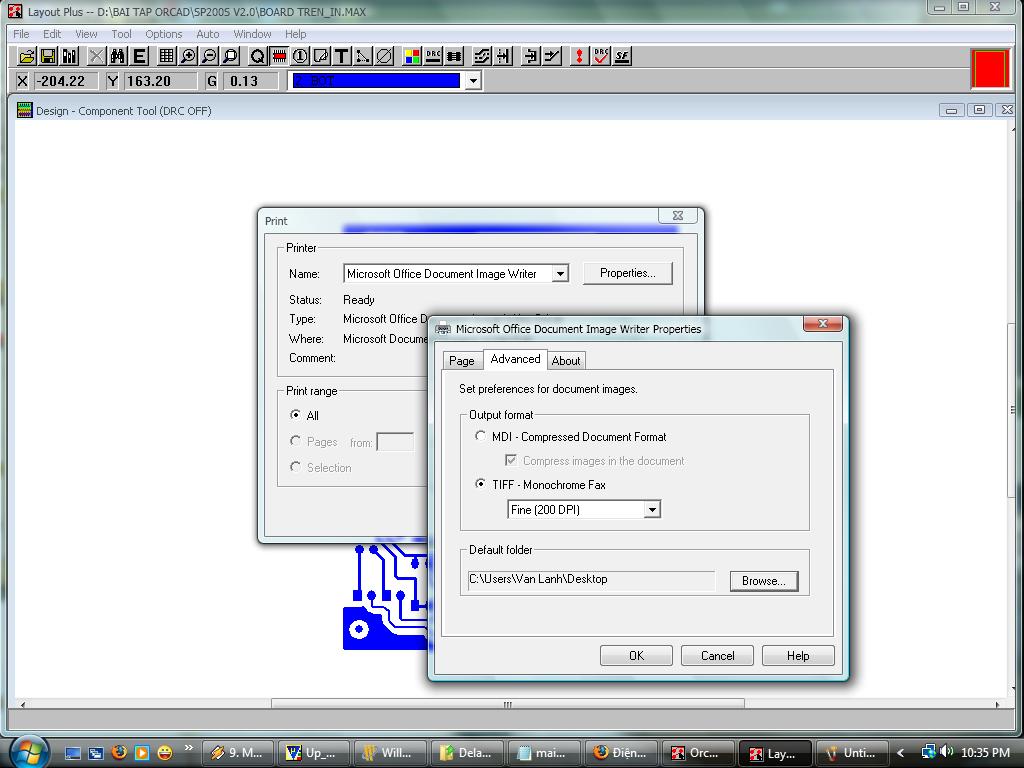This screenshot has height=768, width=1024.
Task: Switch to the Page tab
Action: (x=462, y=360)
